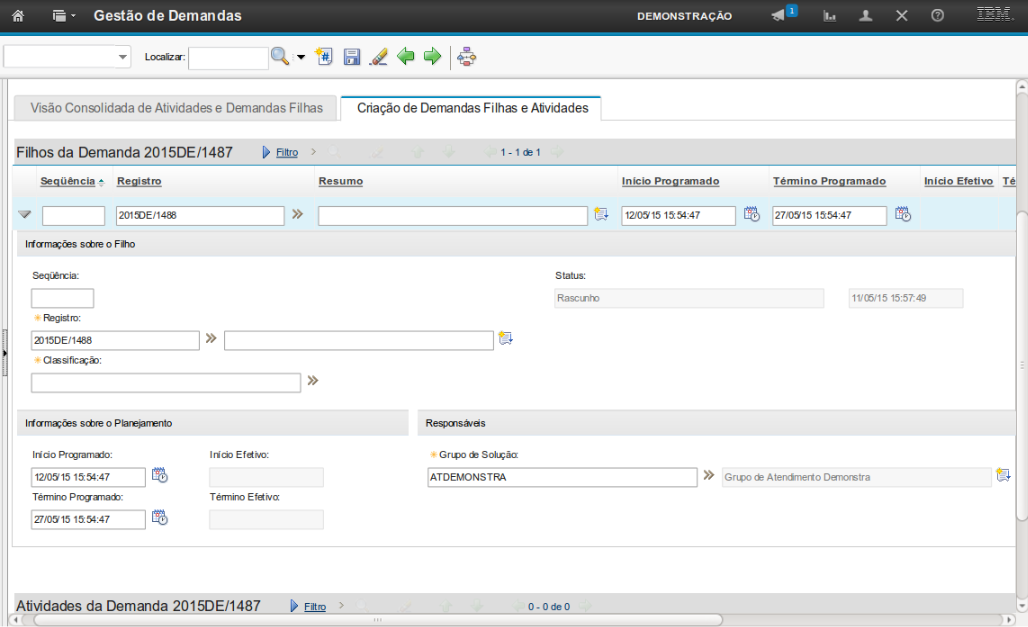Open the bulletin board notifications icon
Image resolution: width=1028 pixels, height=627 pixels.
point(779,16)
